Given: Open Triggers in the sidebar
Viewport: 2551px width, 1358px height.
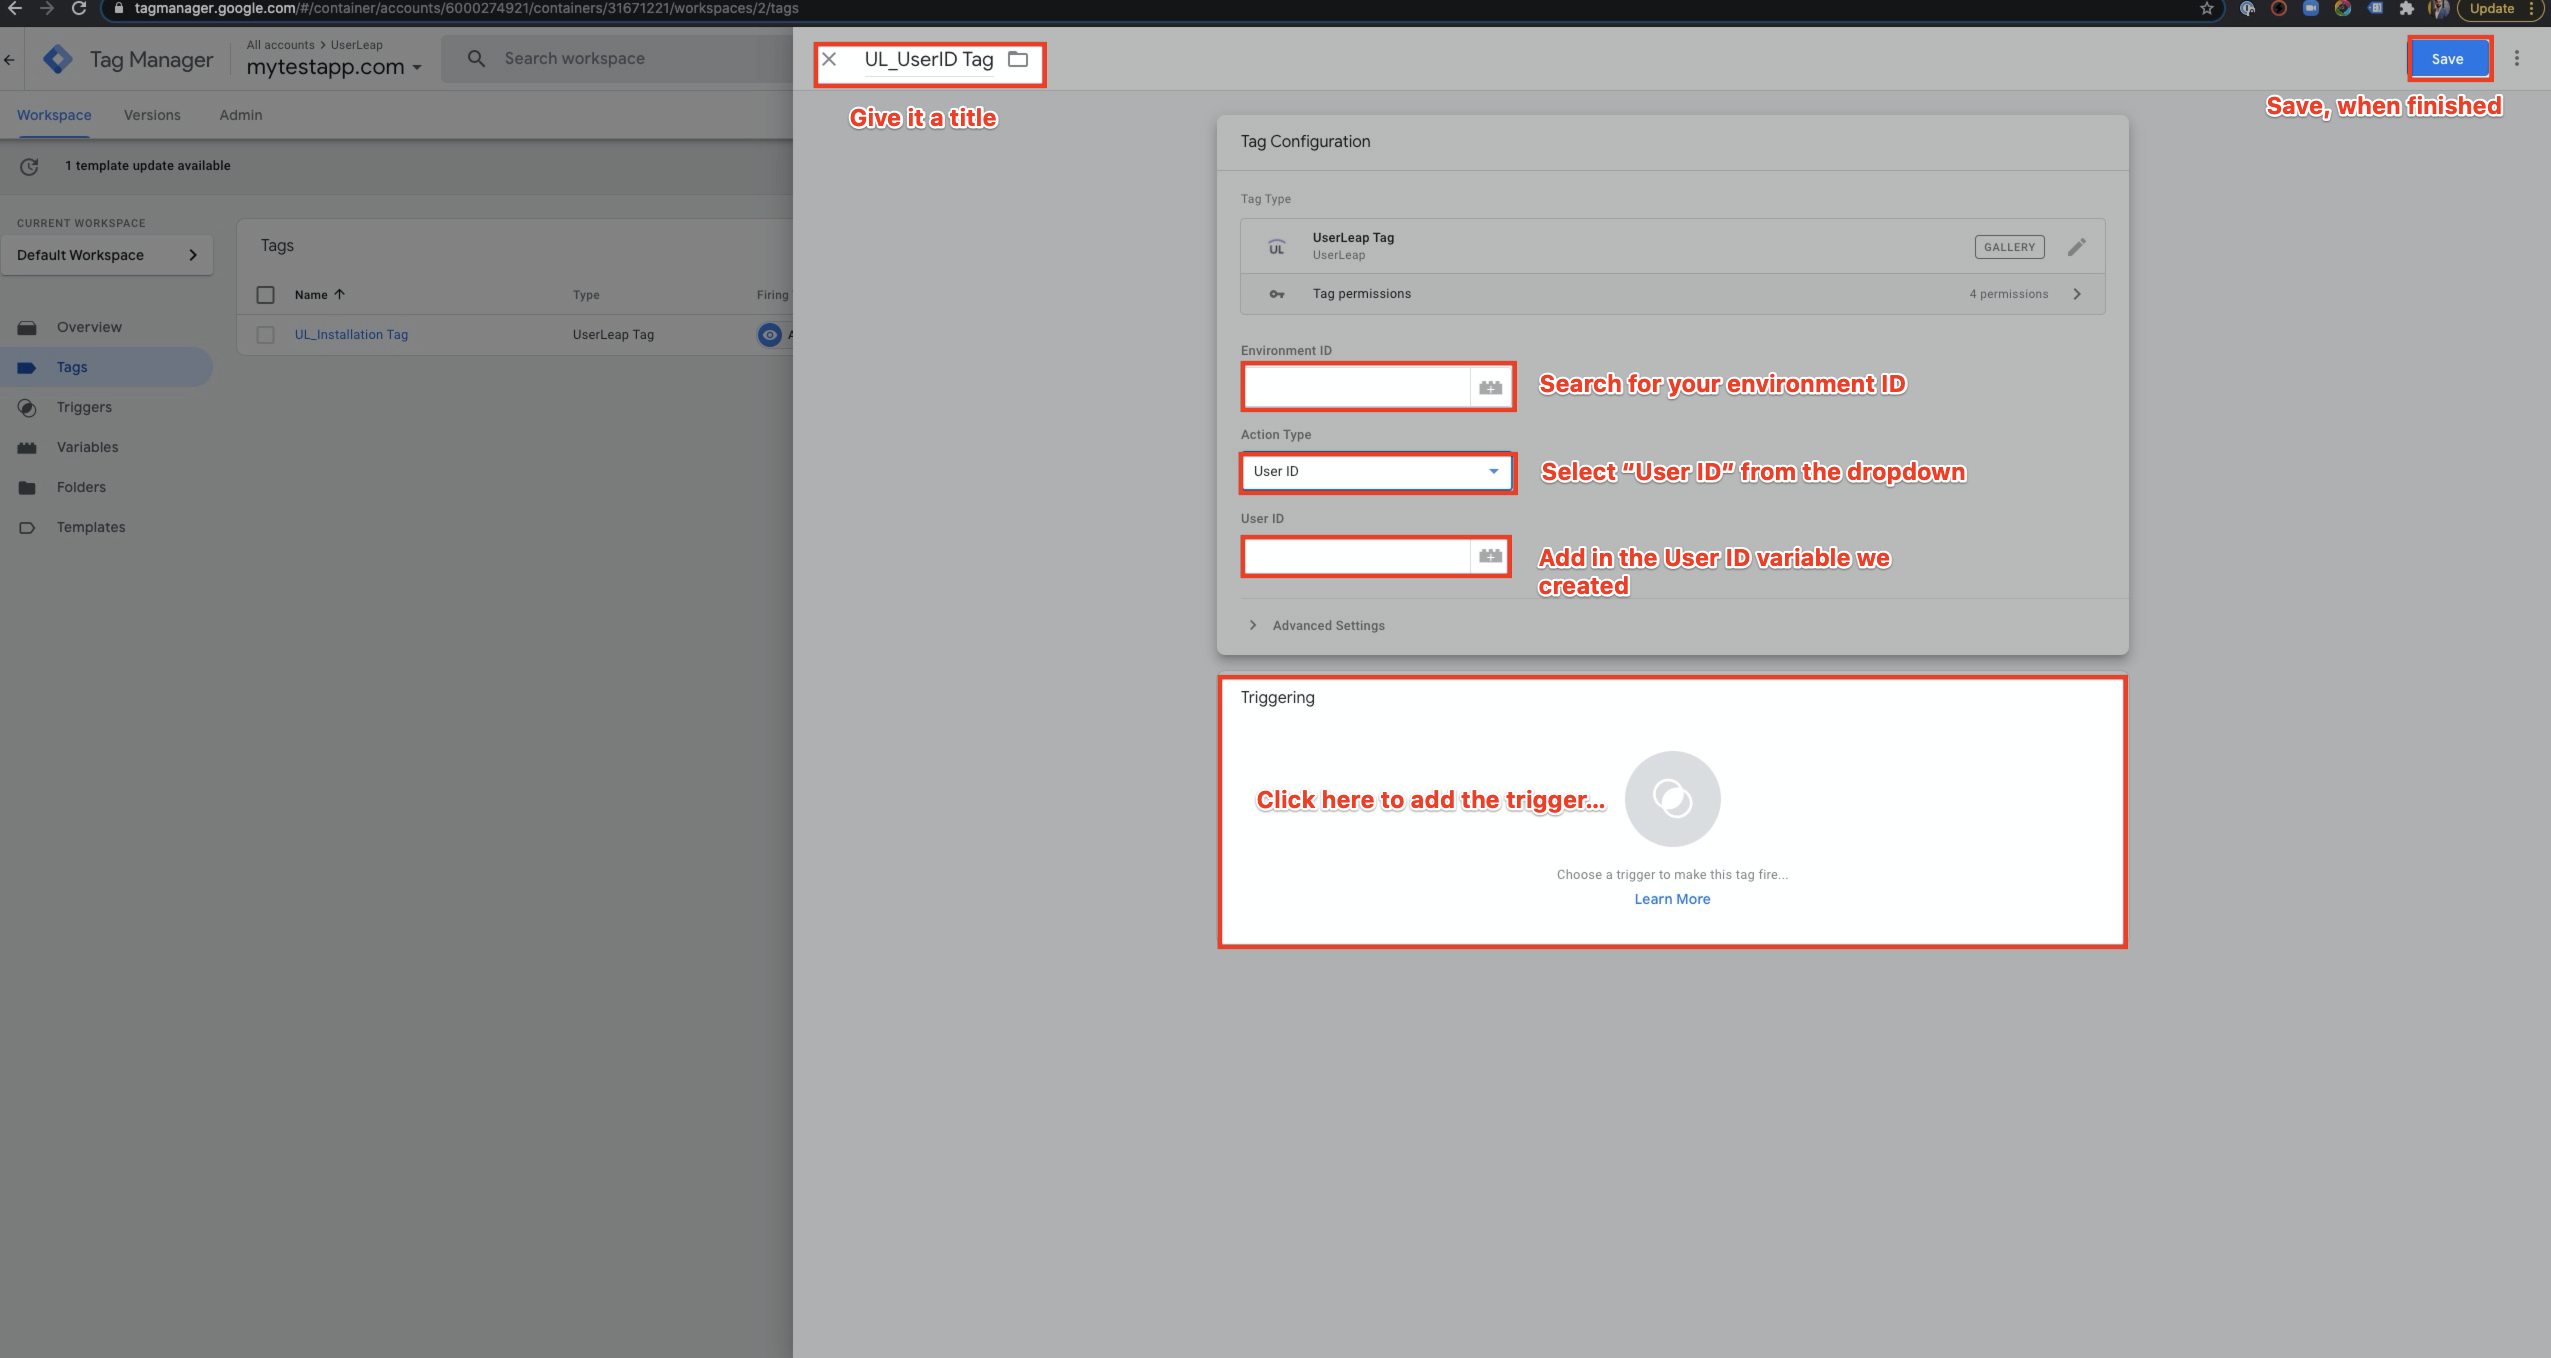Looking at the screenshot, I should [x=84, y=407].
